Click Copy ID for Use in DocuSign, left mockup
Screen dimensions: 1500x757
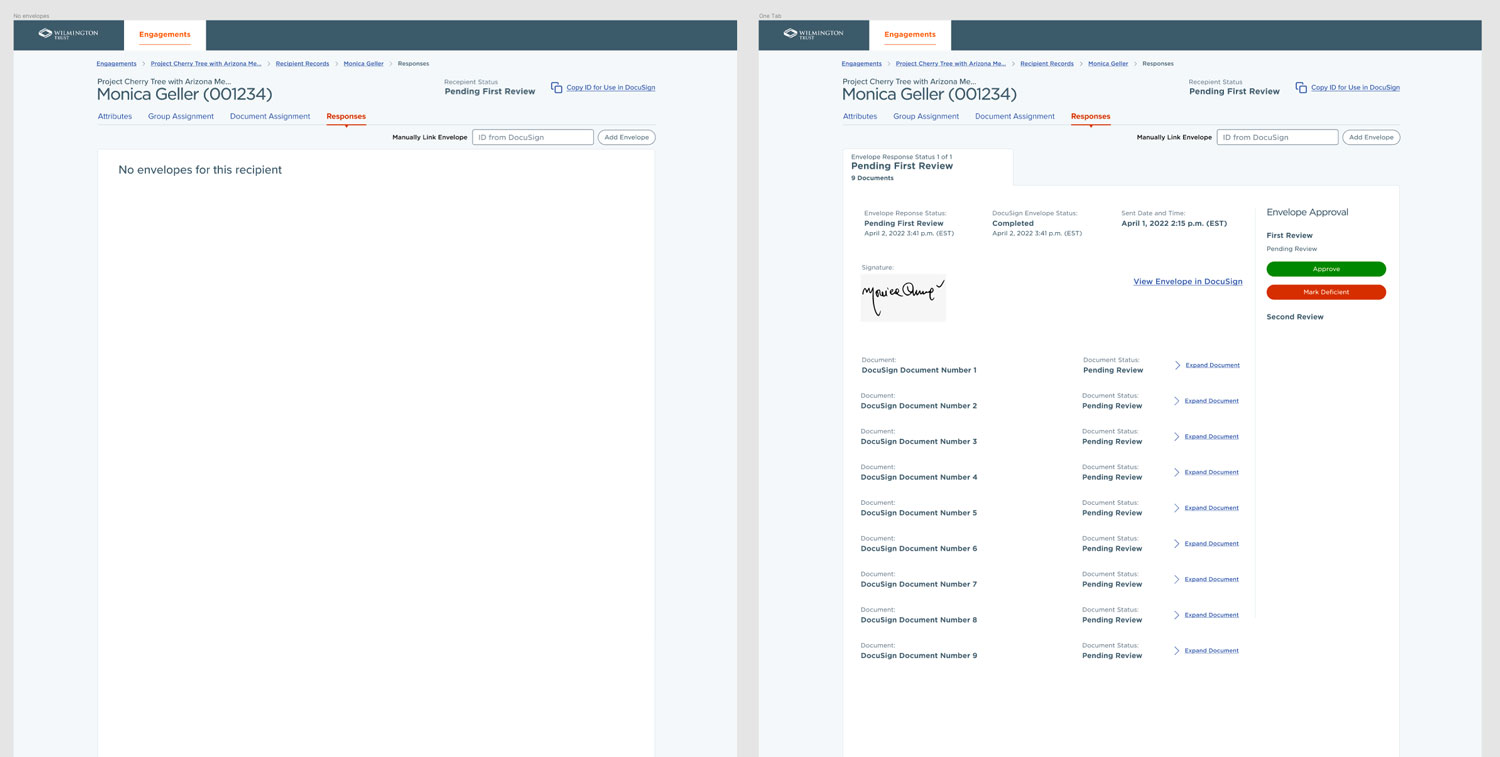click(x=611, y=88)
